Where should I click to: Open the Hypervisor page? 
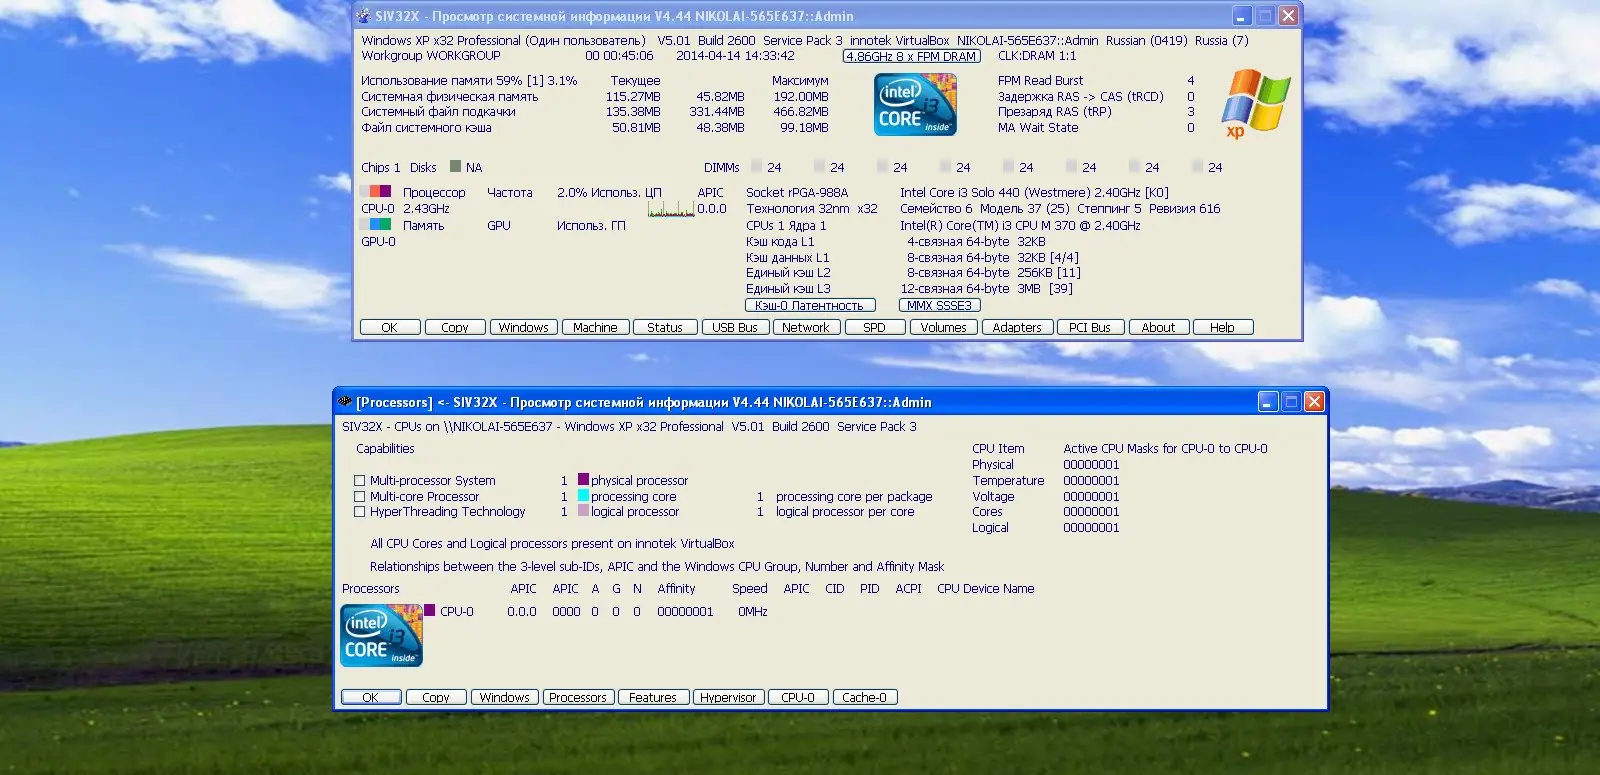point(728,698)
